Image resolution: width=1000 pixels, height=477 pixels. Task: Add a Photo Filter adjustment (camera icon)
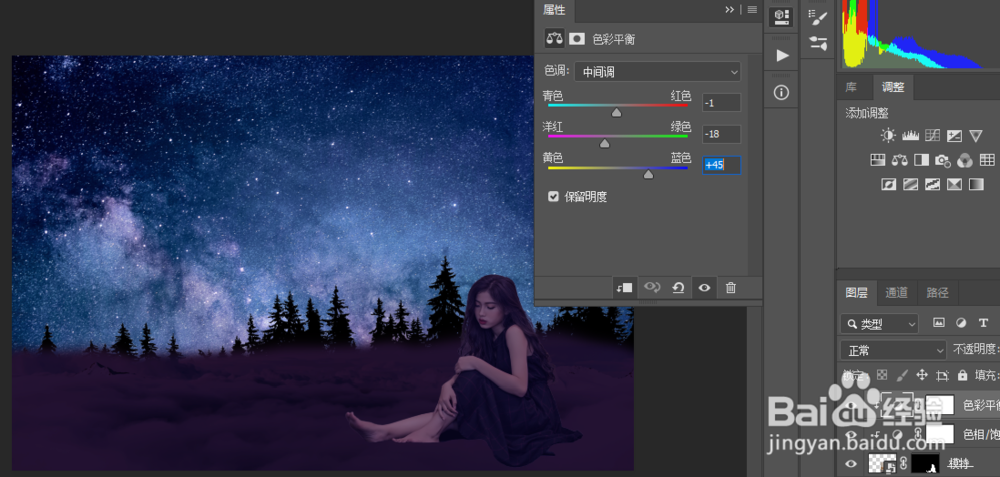coord(943,160)
